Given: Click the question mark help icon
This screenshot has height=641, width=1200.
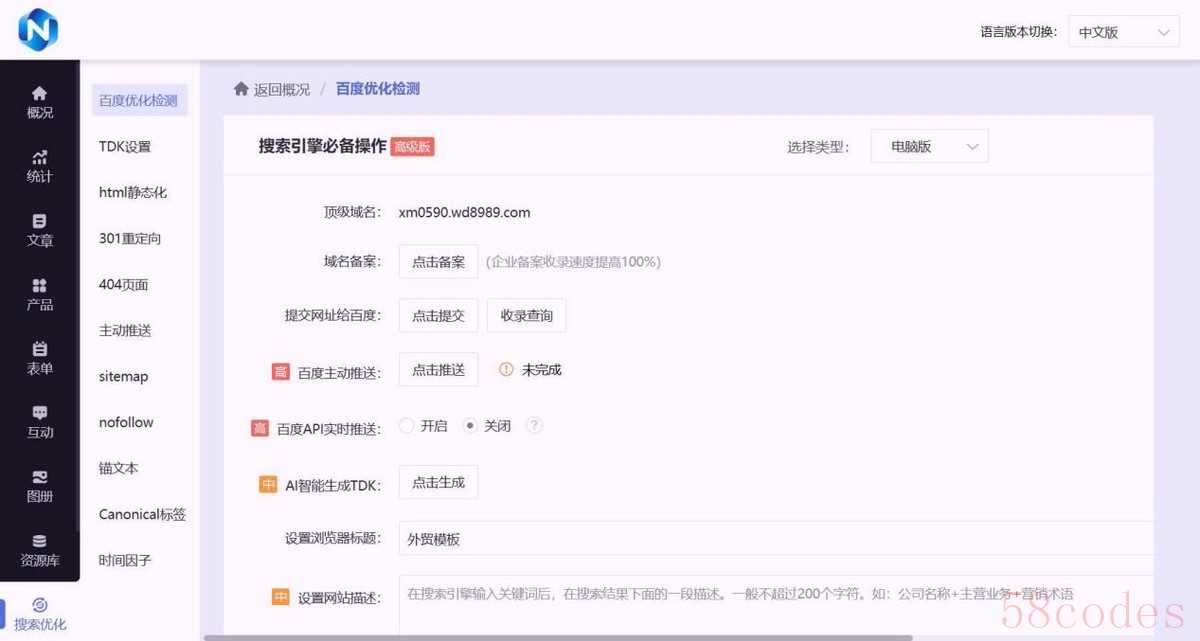Looking at the screenshot, I should pyautogui.click(x=534, y=426).
